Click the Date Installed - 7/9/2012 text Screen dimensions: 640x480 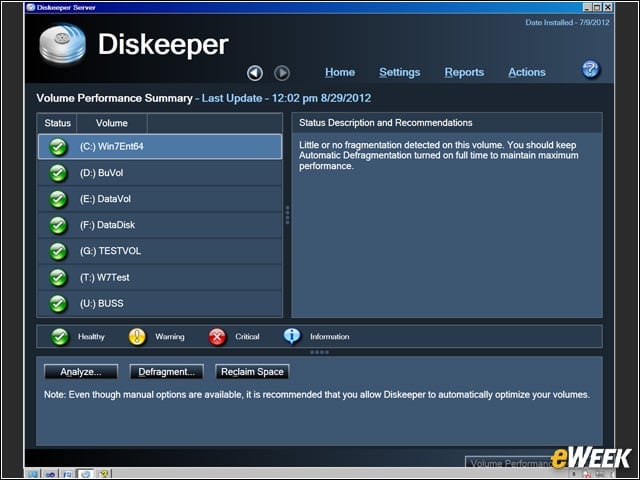coord(567,22)
